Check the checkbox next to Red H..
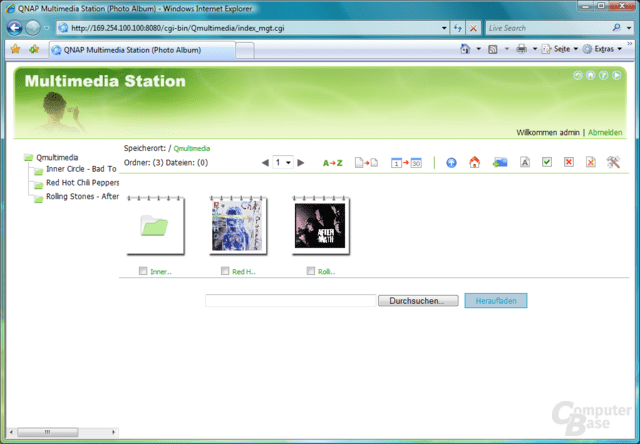This screenshot has width=640, height=444. (x=225, y=271)
